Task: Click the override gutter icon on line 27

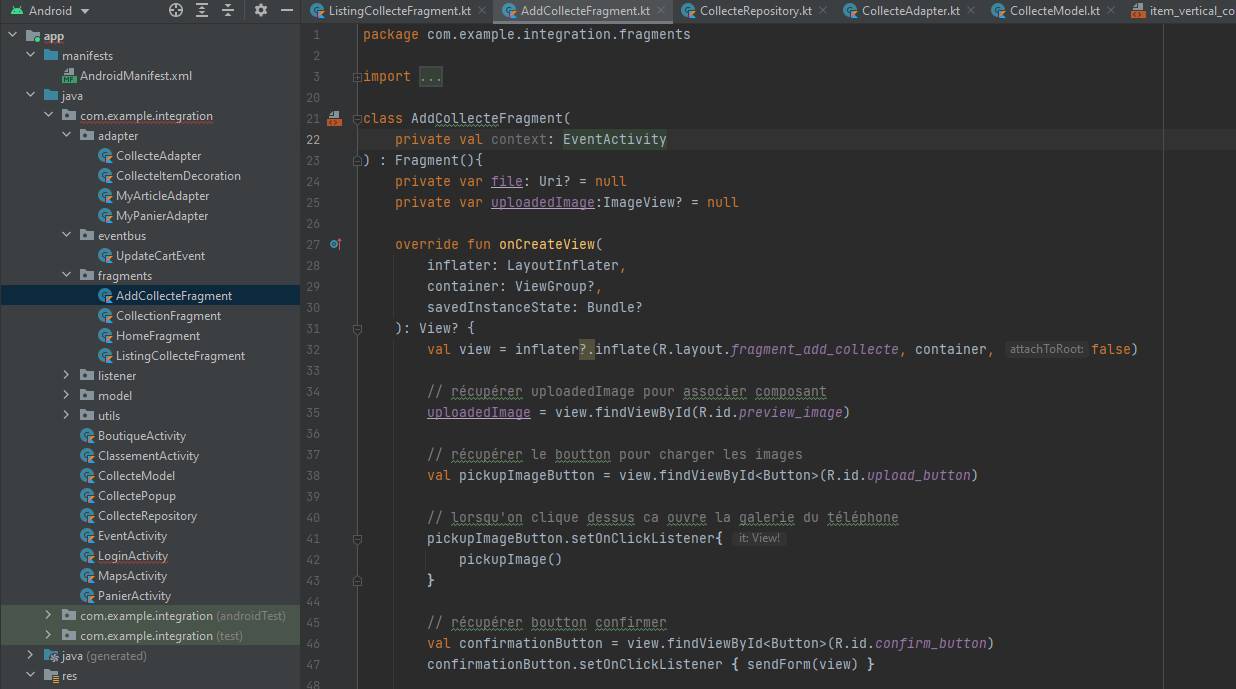Action: [336, 244]
